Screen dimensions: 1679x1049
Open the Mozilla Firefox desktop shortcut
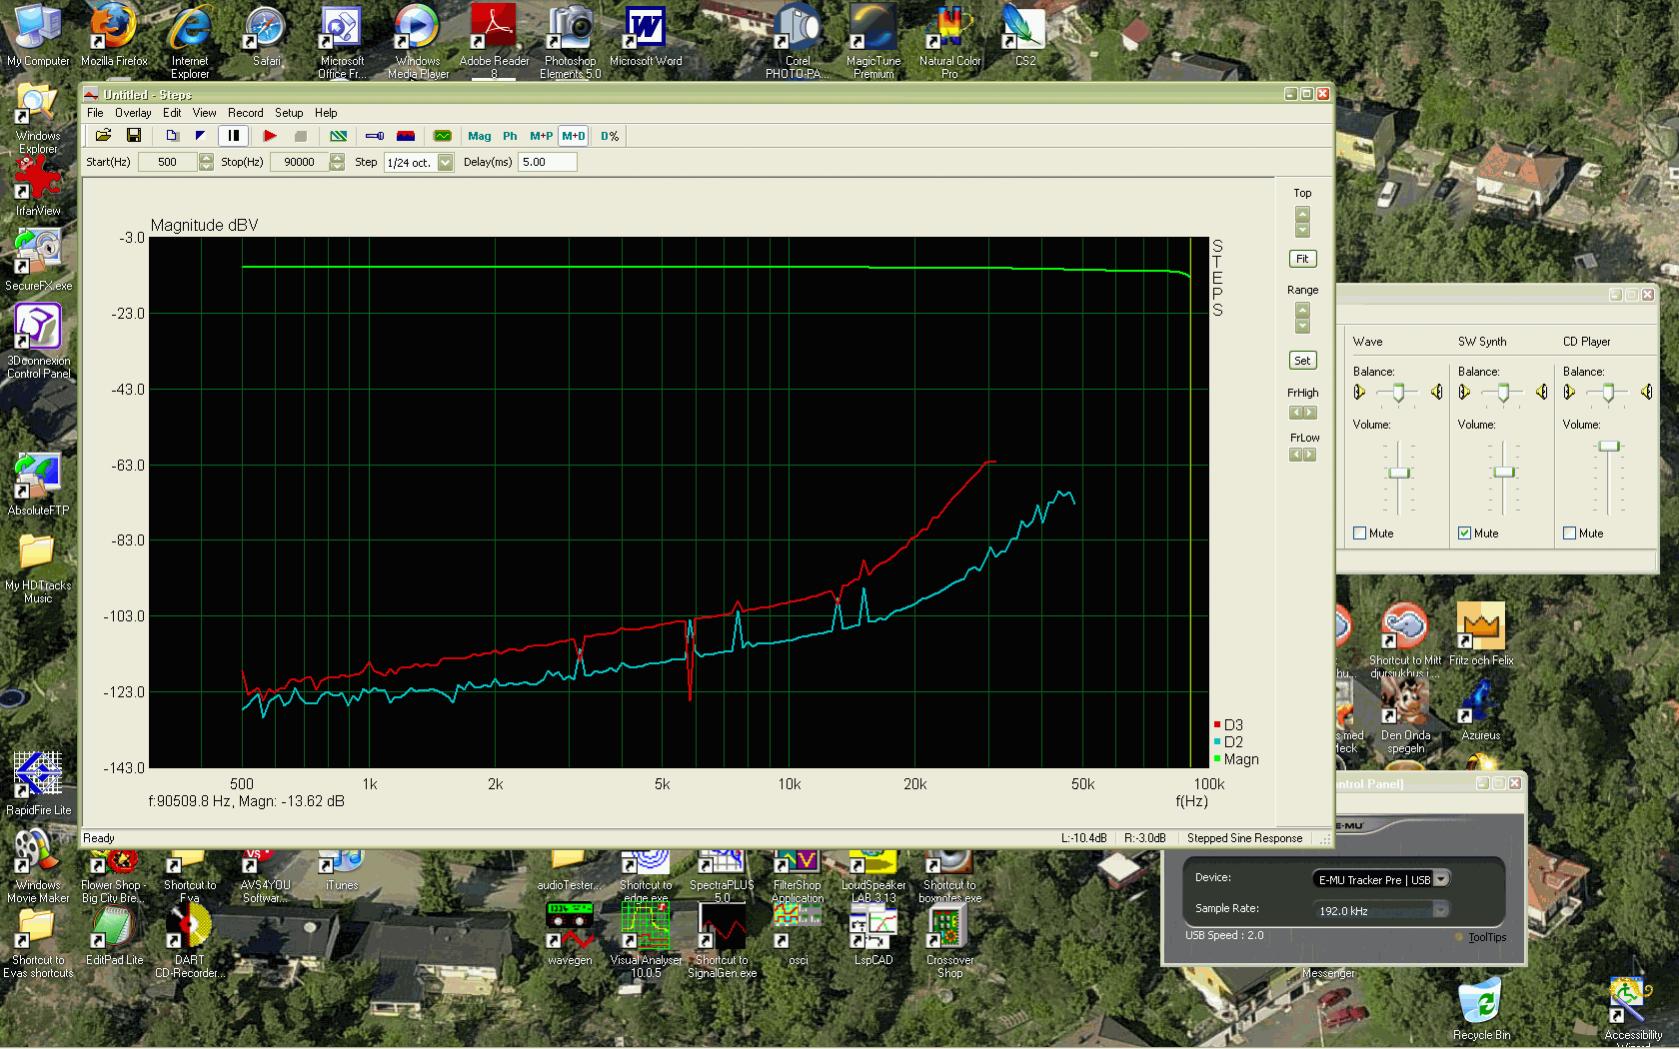(113, 35)
